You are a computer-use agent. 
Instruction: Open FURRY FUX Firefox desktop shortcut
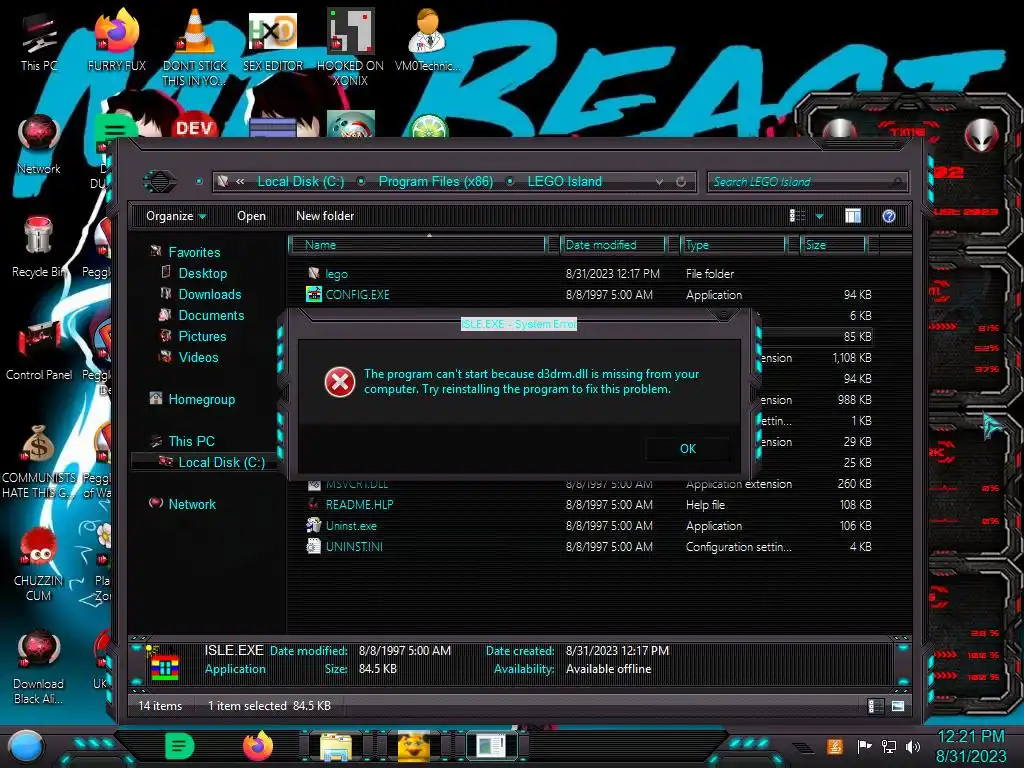(x=116, y=40)
